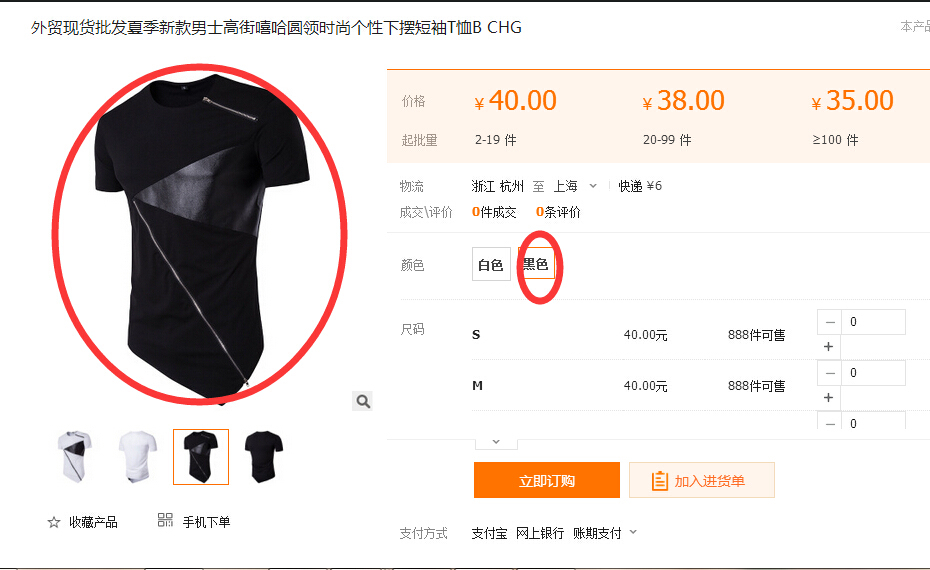Click the 立即订购 button
930x570 pixels.
tap(547, 480)
